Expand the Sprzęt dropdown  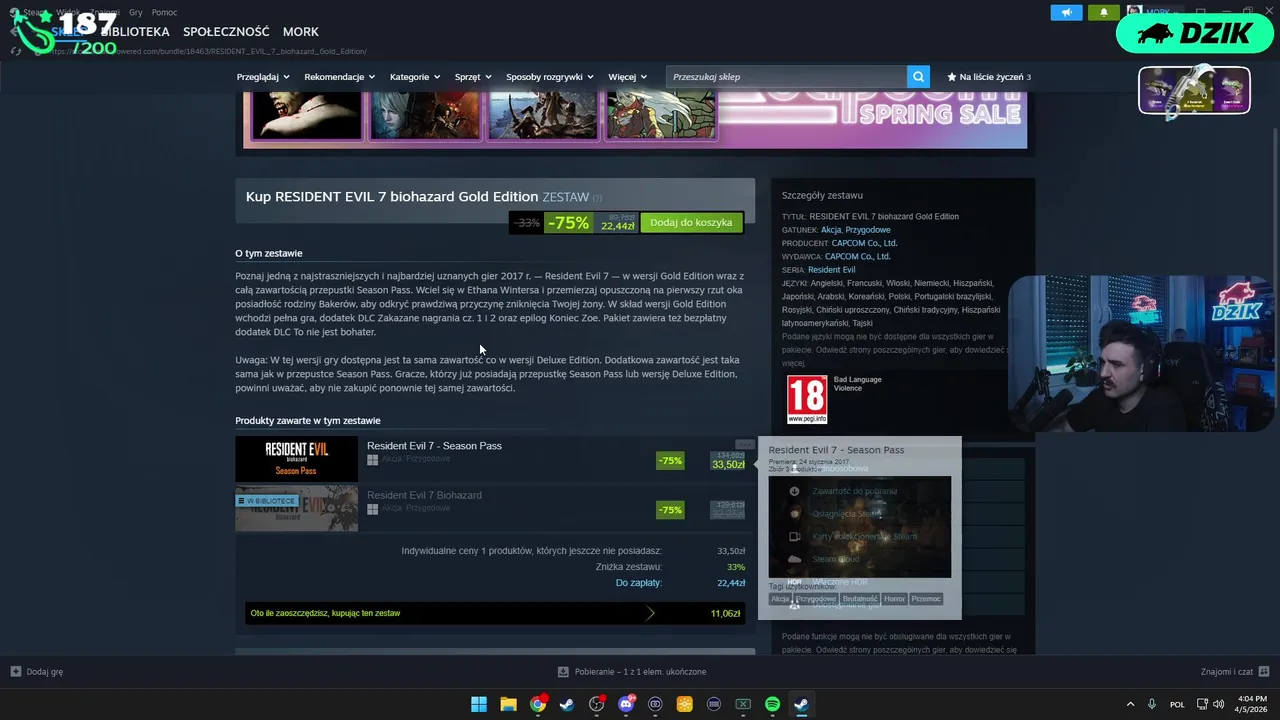pos(473,77)
